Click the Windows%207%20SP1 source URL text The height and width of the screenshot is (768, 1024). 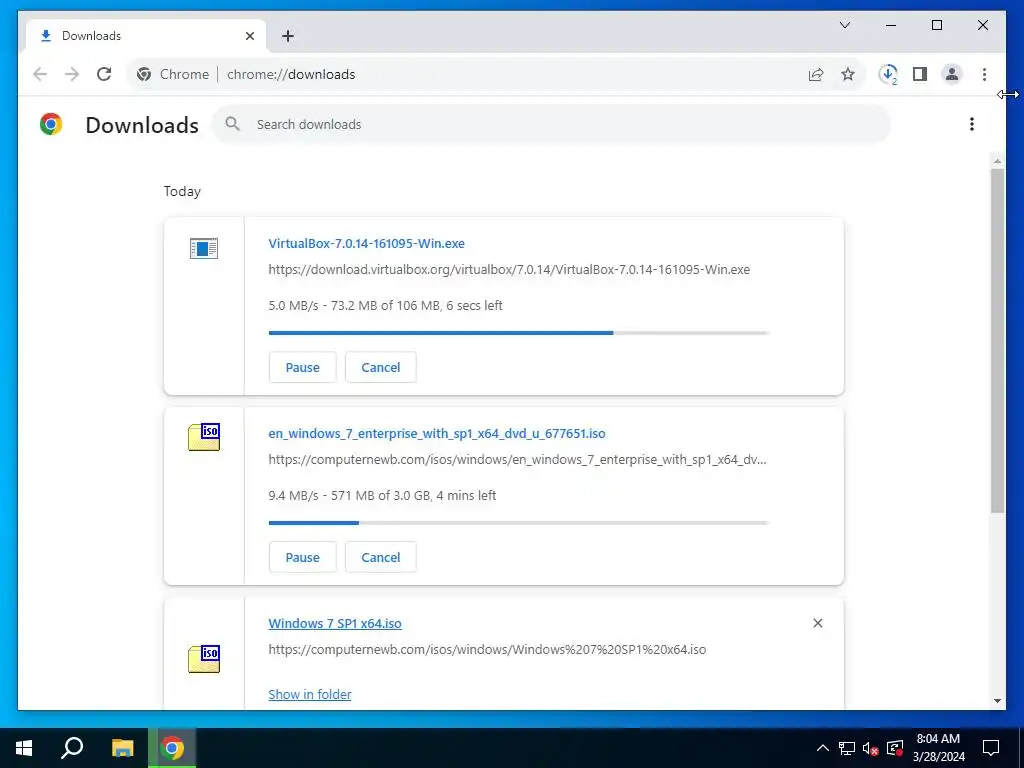[487, 650]
